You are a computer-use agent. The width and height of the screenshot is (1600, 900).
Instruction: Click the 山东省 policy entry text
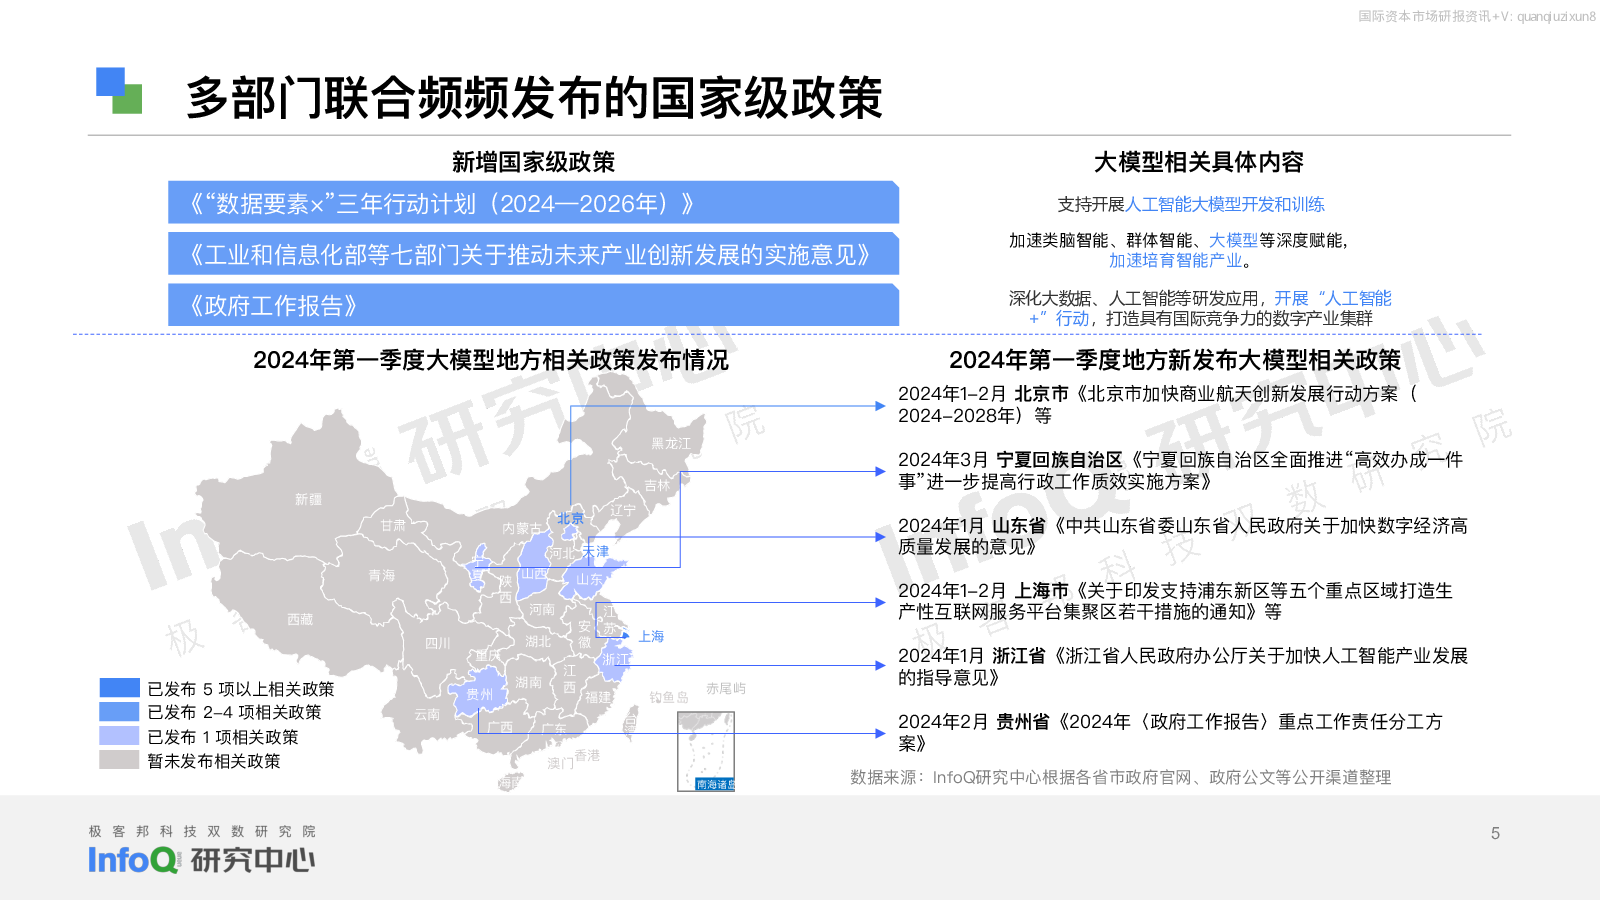click(1182, 536)
